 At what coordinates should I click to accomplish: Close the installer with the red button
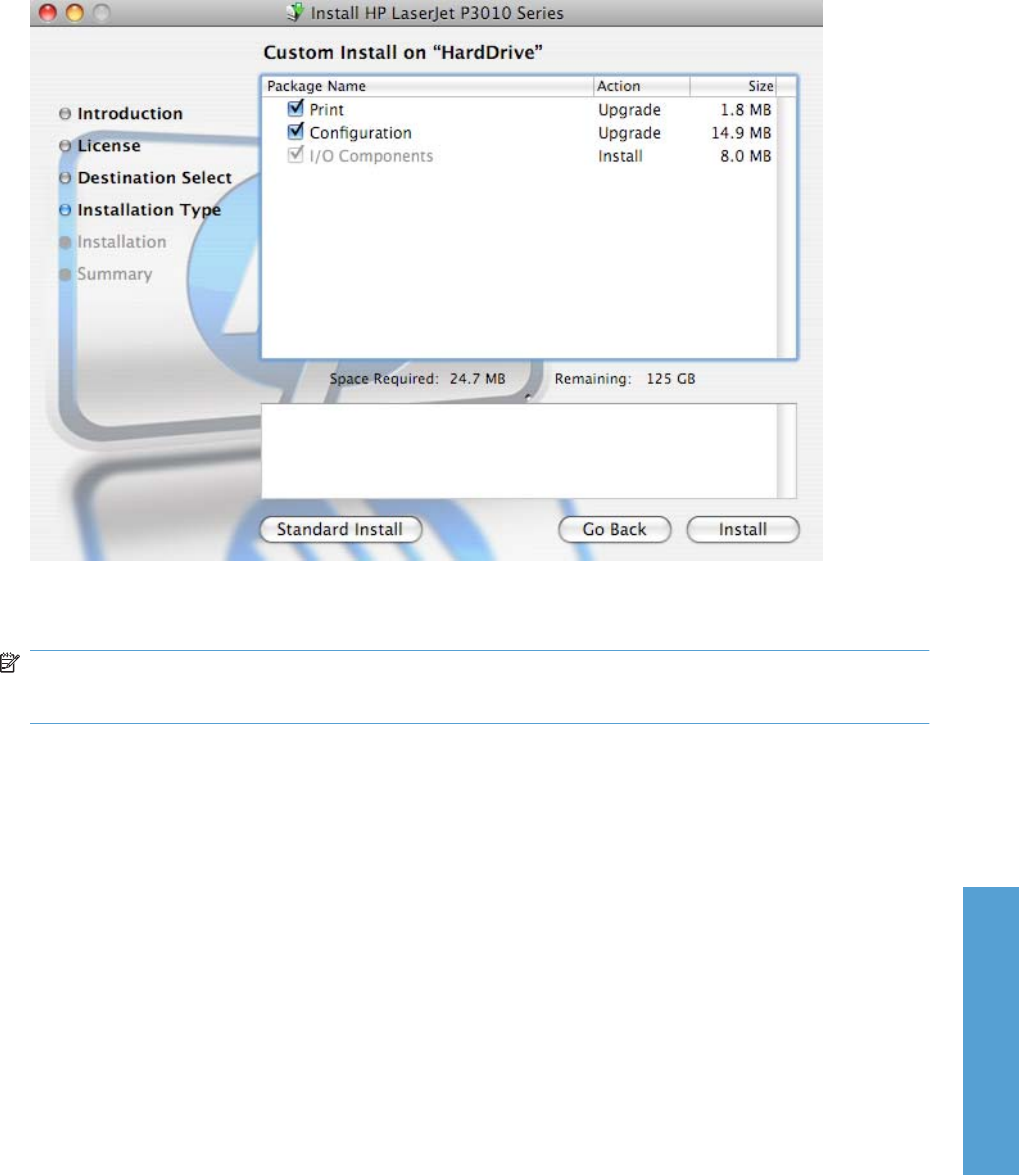click(47, 12)
